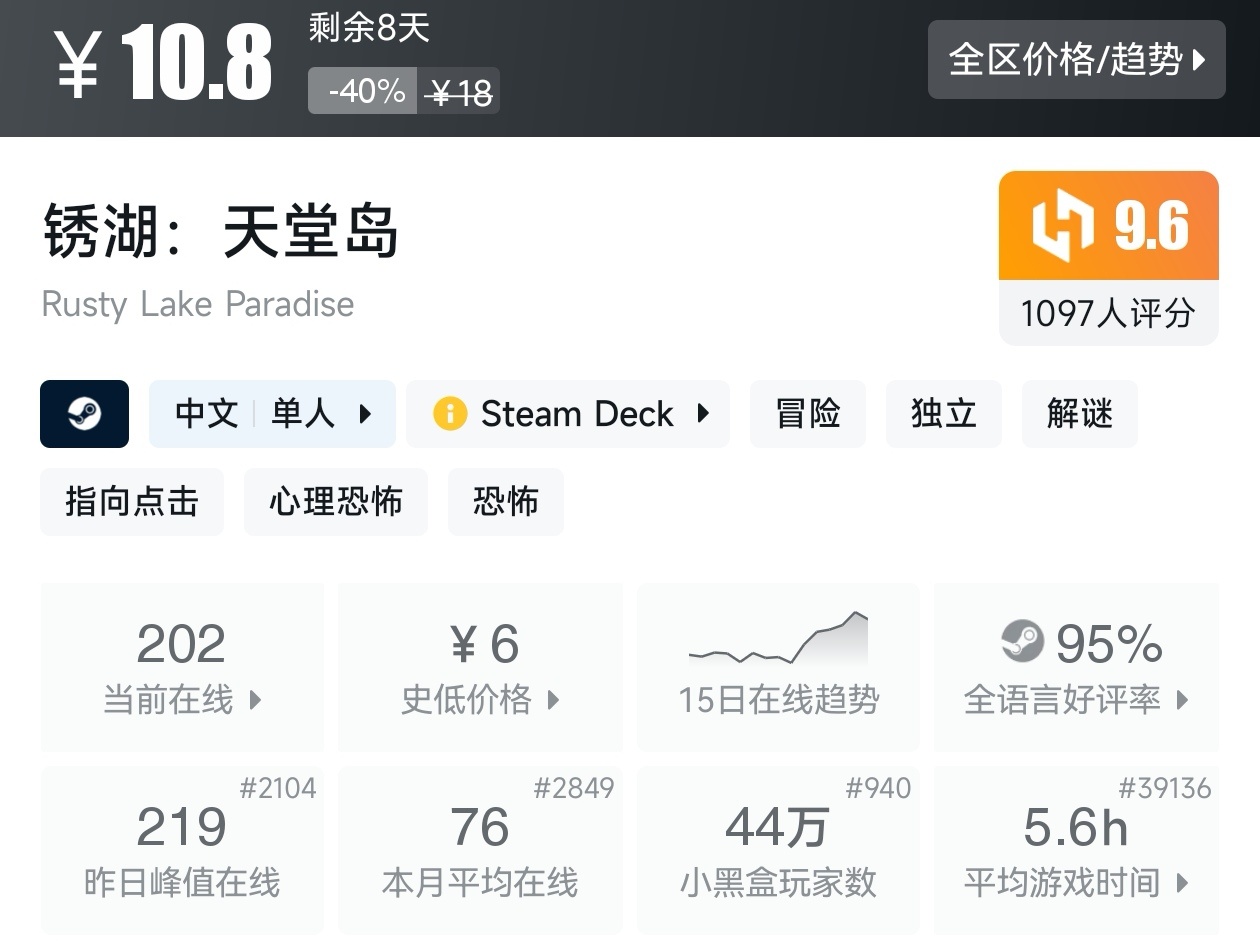The image size is (1260, 952).
Task: Select the 冒险 adventure tag
Action: point(808,414)
